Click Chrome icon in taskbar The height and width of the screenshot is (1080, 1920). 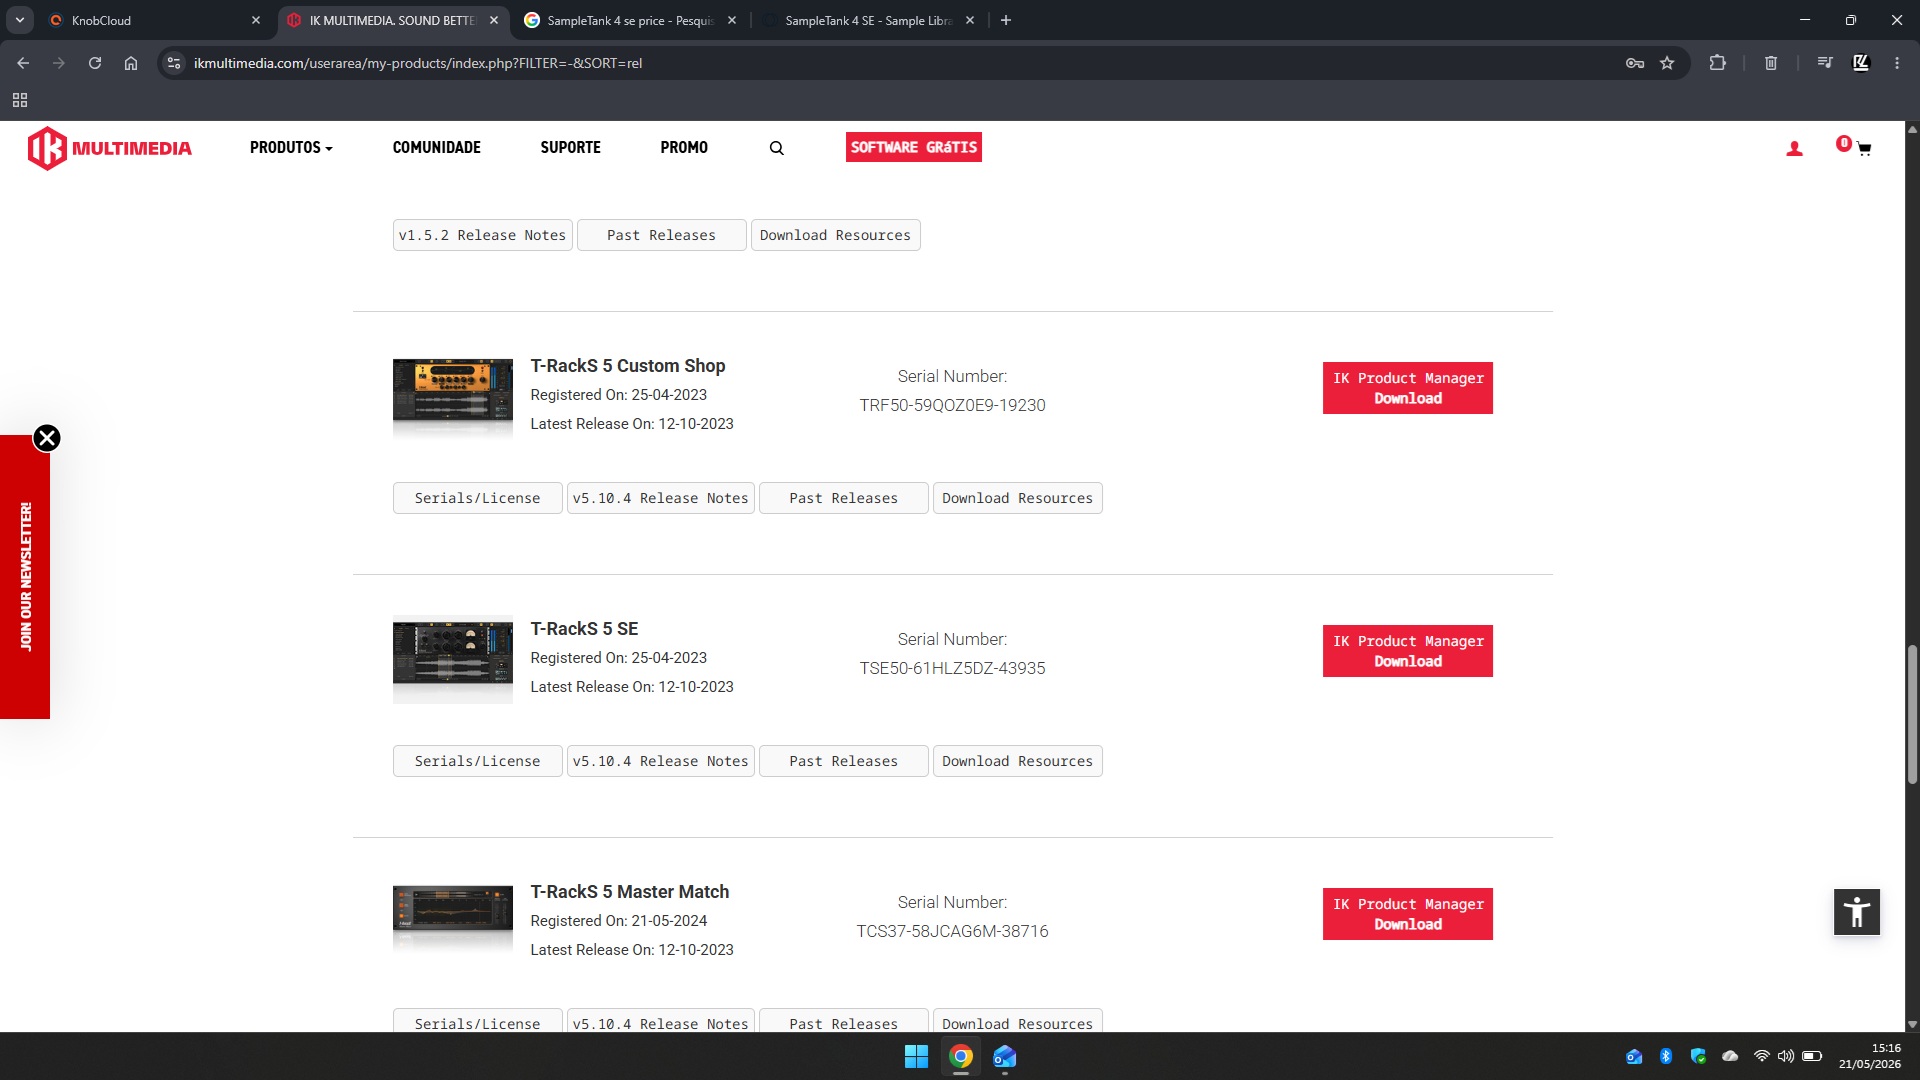961,1057
